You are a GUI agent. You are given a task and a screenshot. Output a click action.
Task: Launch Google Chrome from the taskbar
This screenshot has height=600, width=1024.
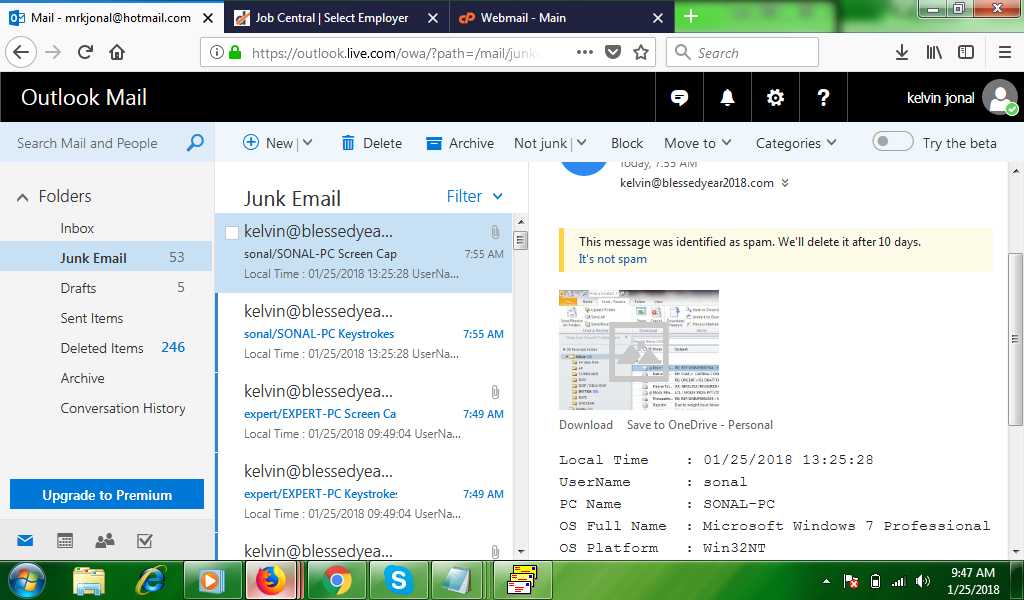coord(337,580)
